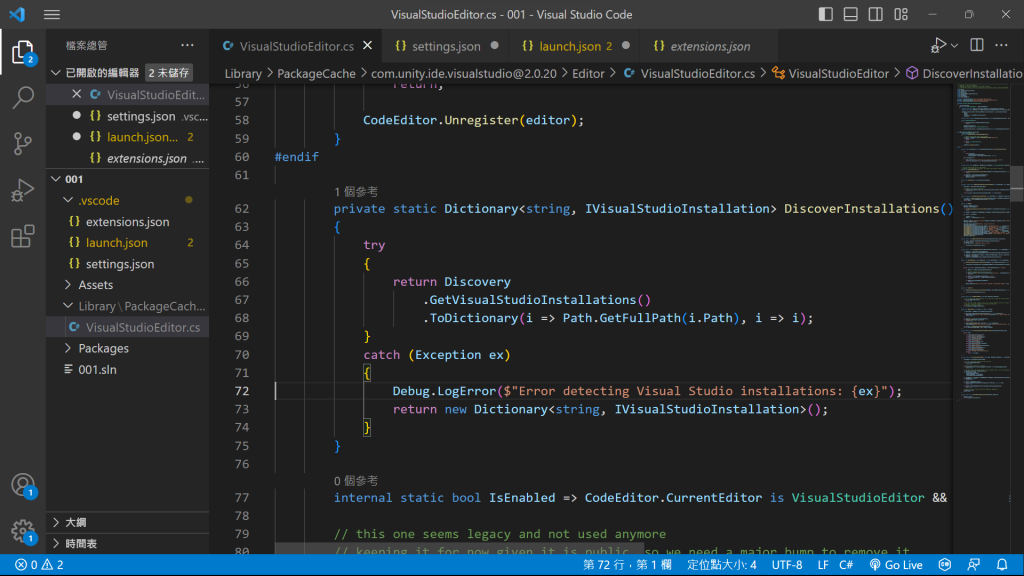The height and width of the screenshot is (576, 1024).
Task: Open the run button dropdown arrow
Action: coord(954,46)
